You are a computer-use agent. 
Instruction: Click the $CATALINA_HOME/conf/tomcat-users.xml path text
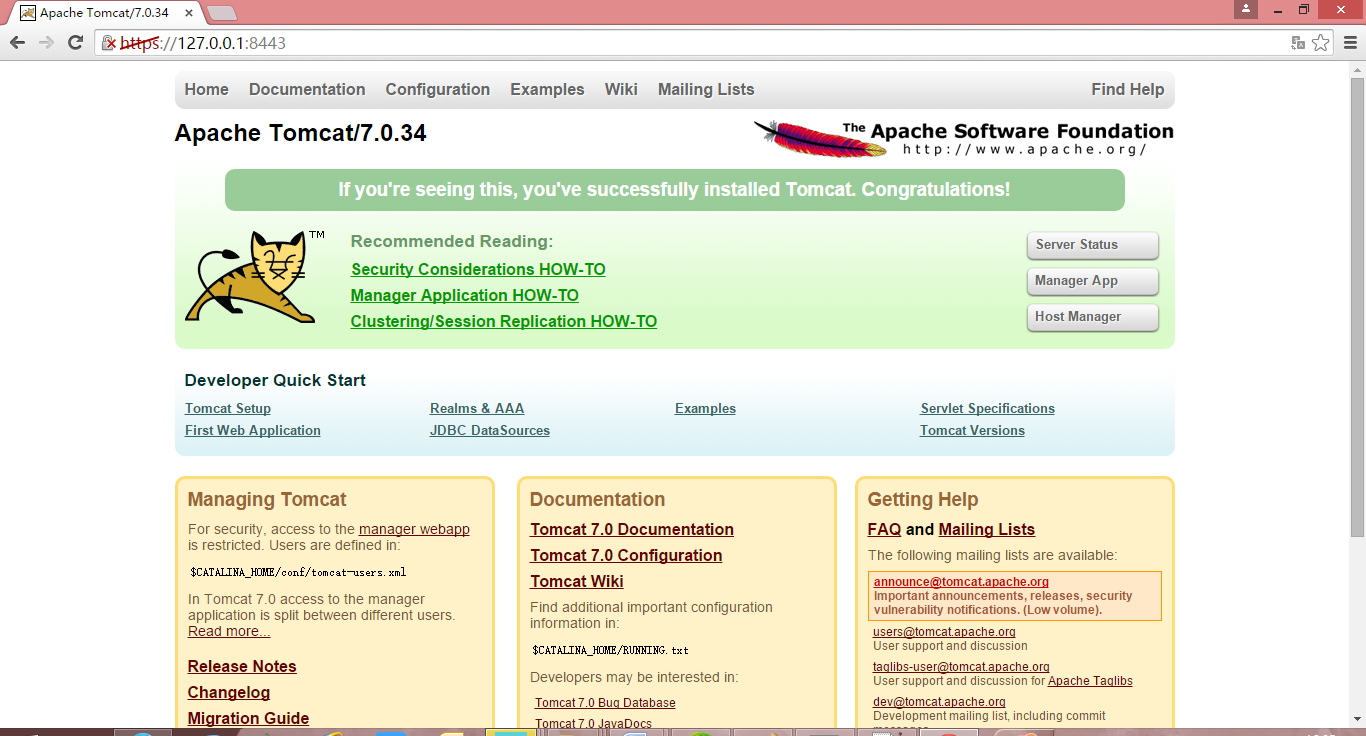pos(298,573)
